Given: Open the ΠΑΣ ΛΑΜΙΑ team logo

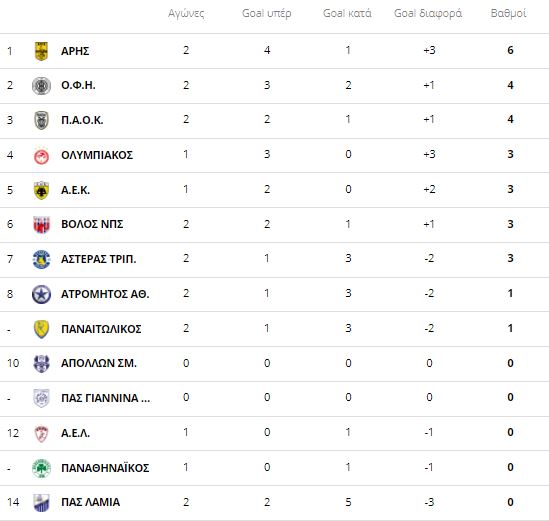Looking at the screenshot, I should [41, 502].
